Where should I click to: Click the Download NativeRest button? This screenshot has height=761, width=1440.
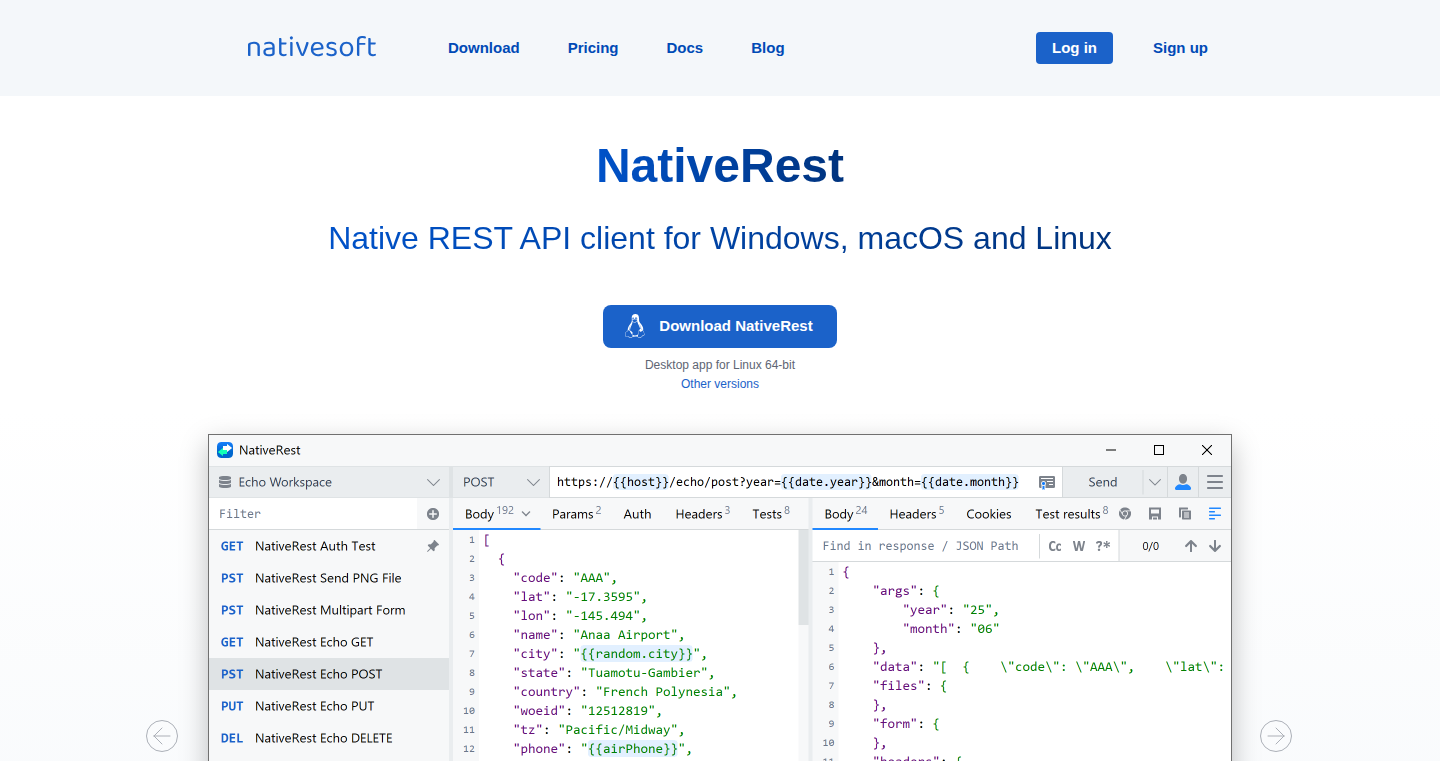pos(720,326)
